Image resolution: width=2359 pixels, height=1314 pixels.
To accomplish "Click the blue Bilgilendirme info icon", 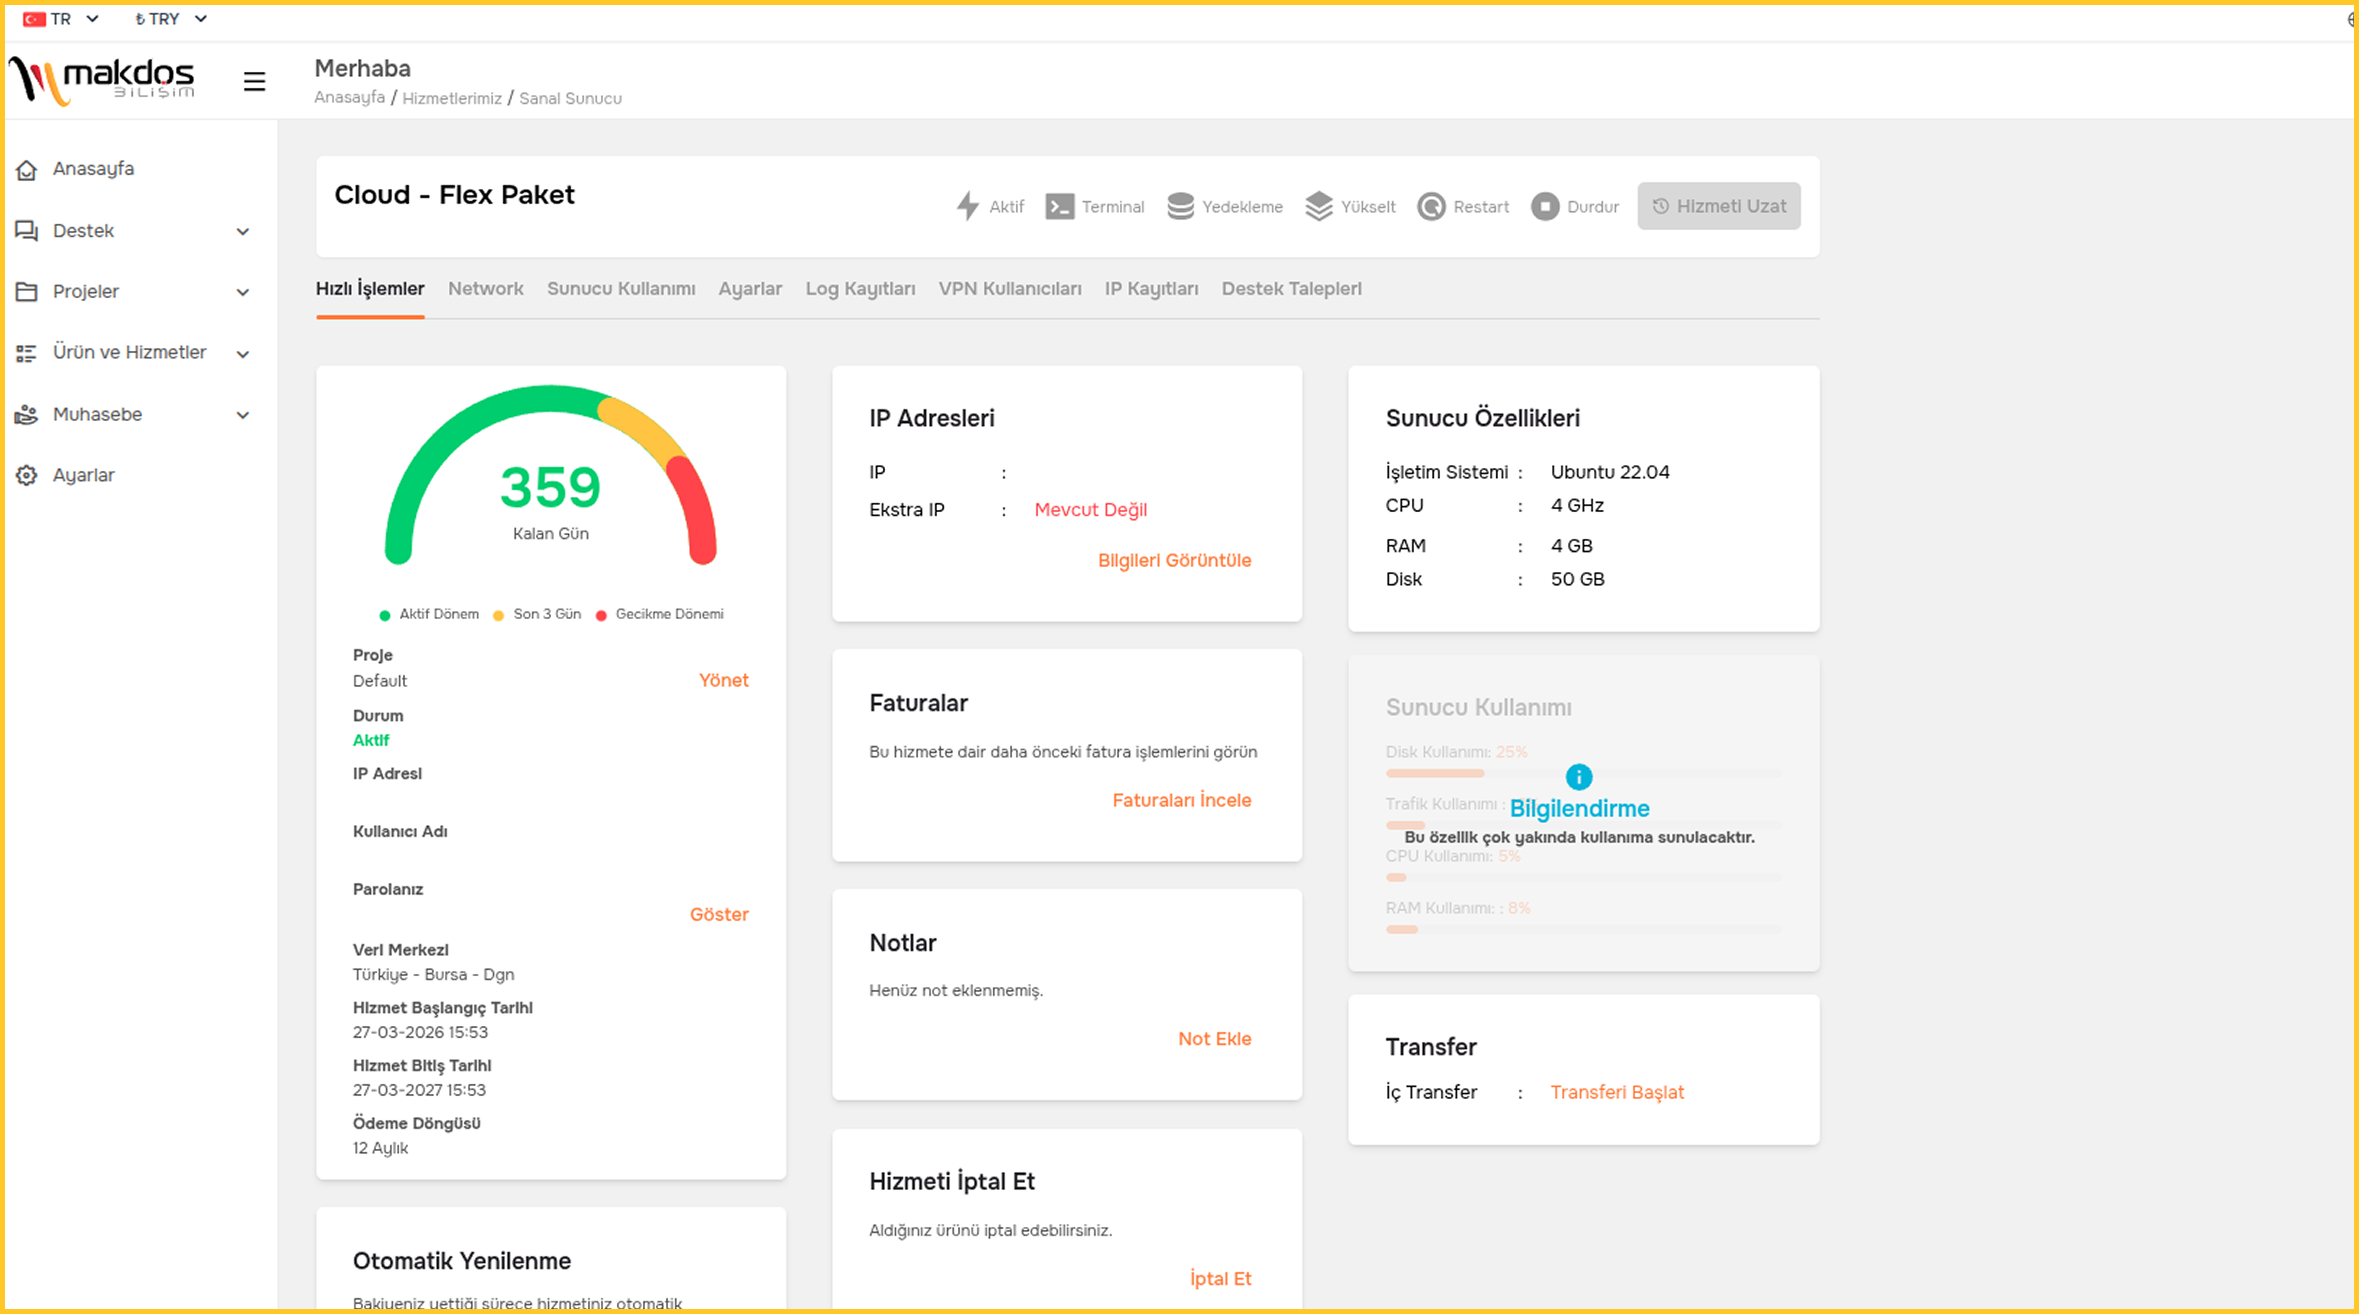I will tap(1578, 777).
